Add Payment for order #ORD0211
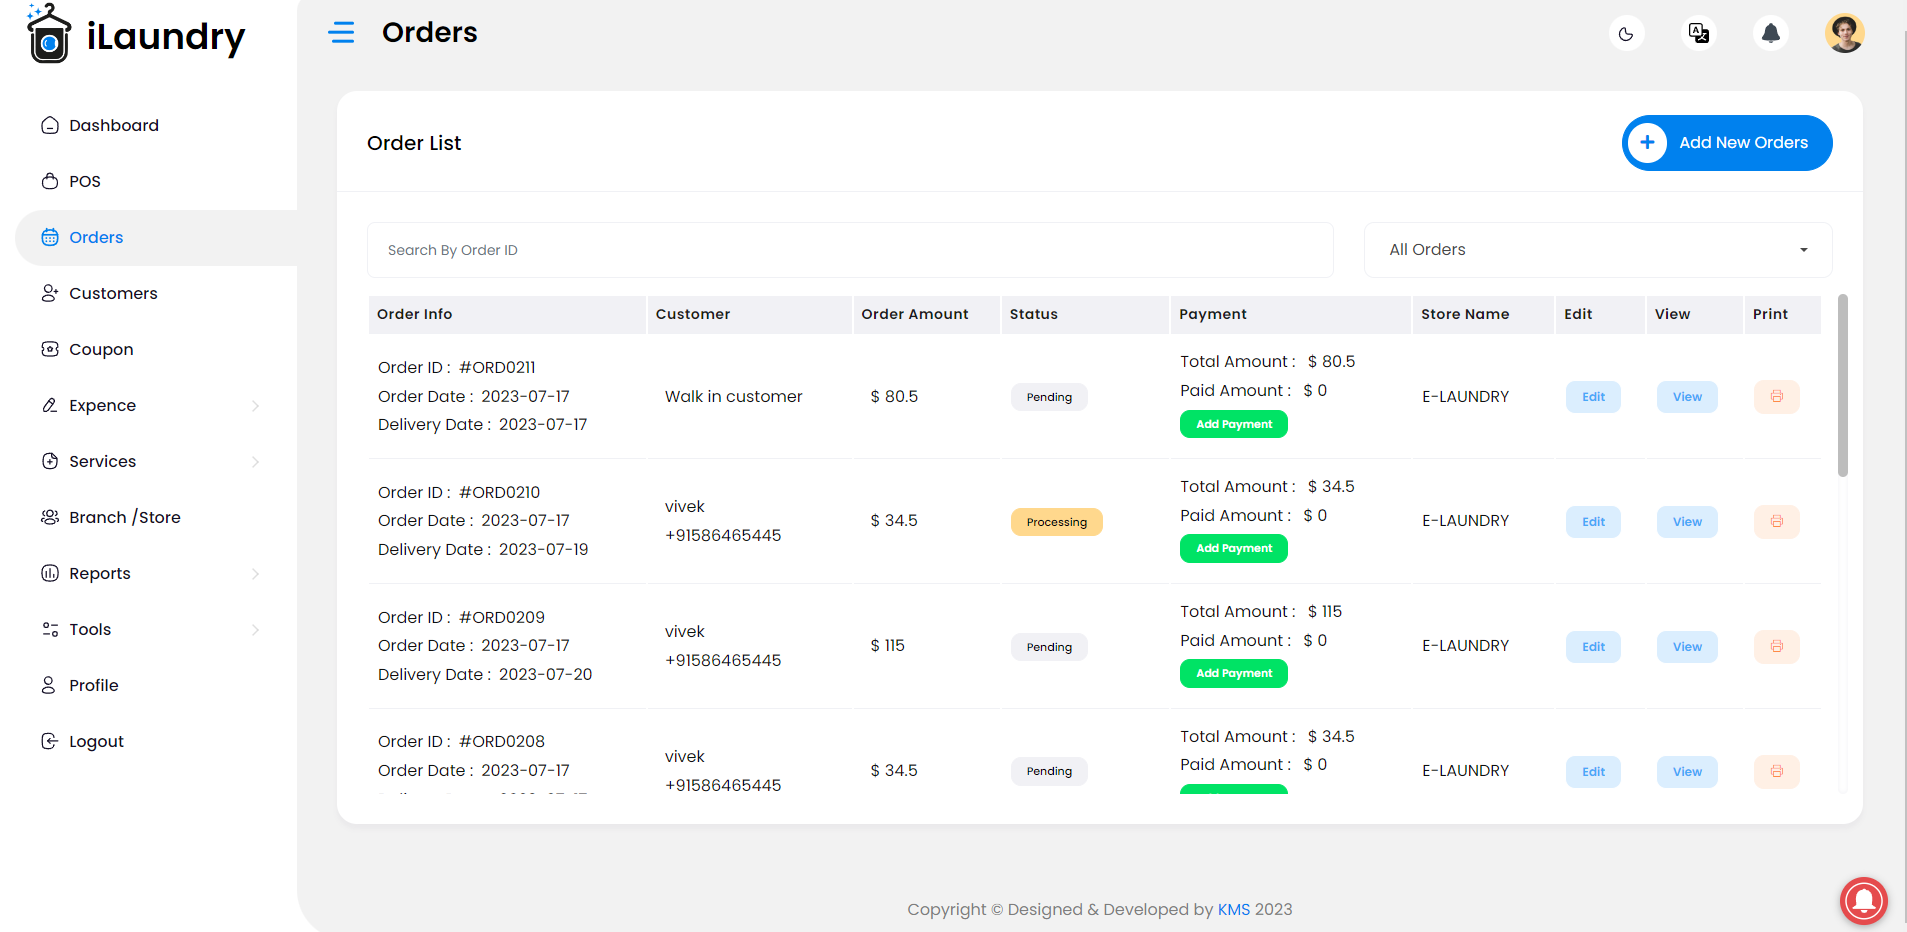Screen dimensions: 1907x932 [1234, 424]
